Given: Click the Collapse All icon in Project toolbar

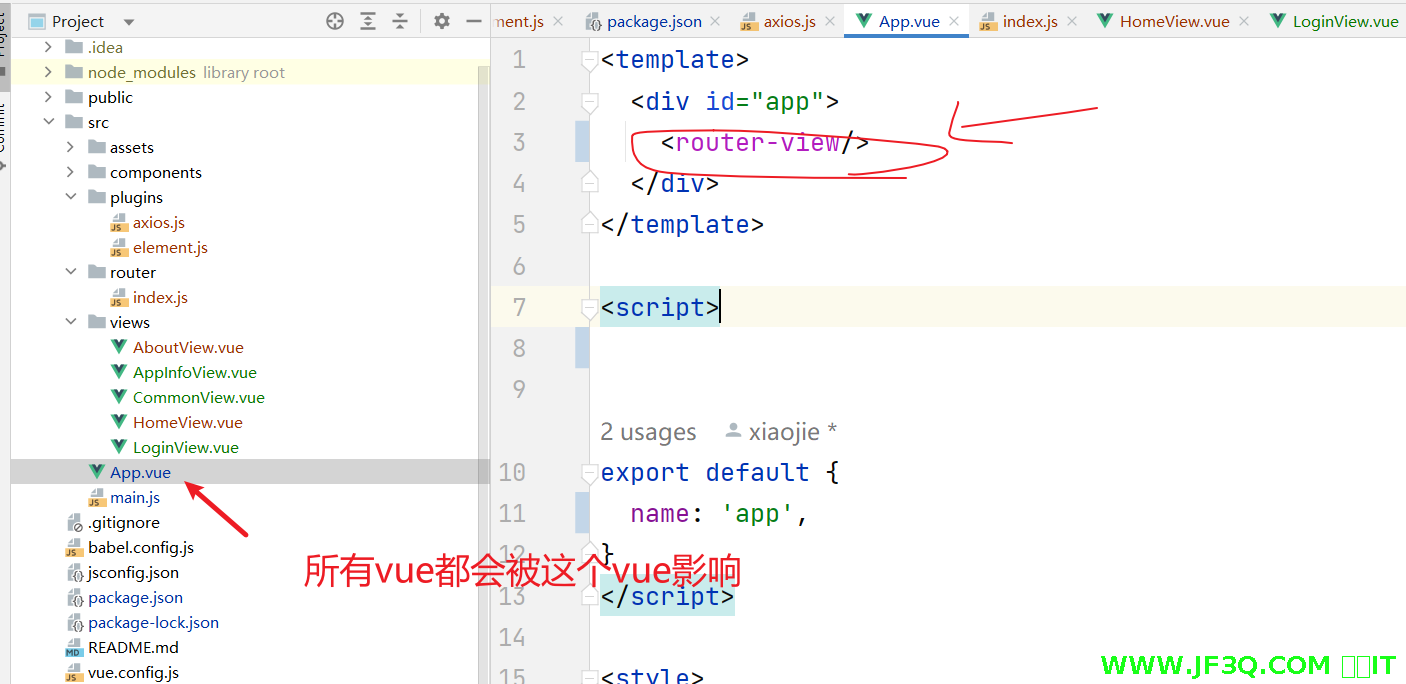Looking at the screenshot, I should click(x=400, y=21).
